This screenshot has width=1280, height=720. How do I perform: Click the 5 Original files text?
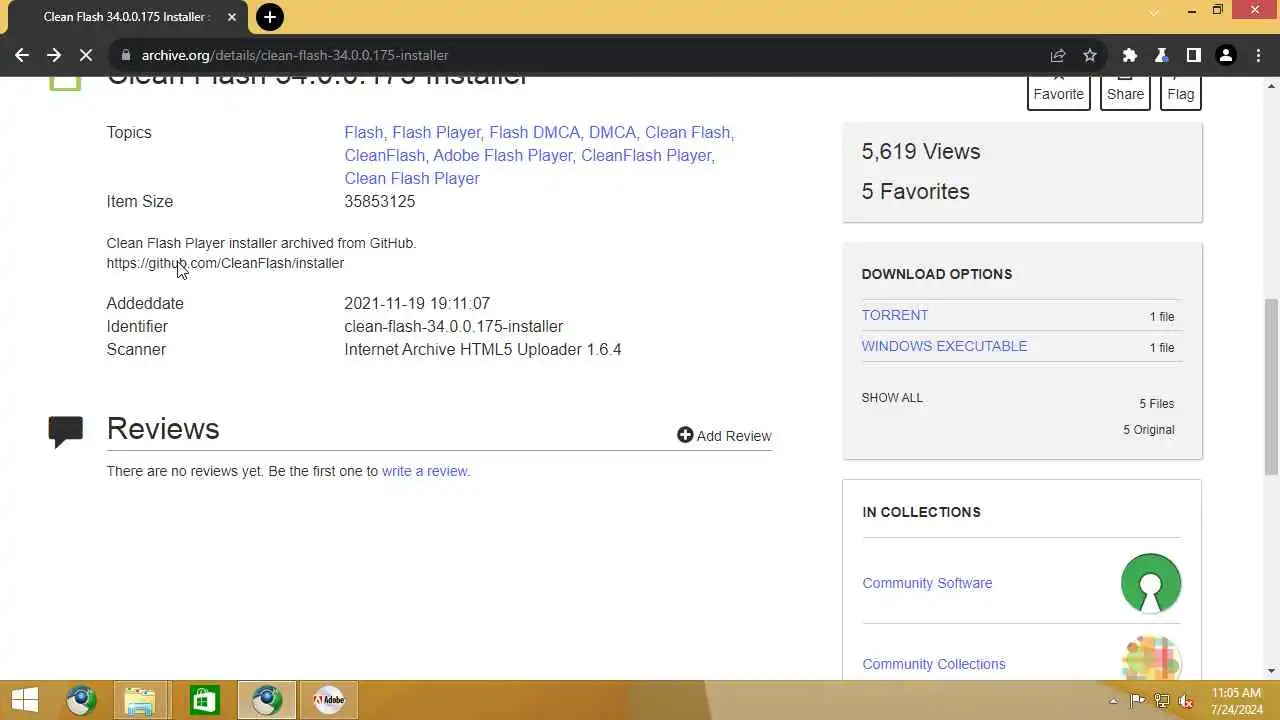tap(1149, 430)
